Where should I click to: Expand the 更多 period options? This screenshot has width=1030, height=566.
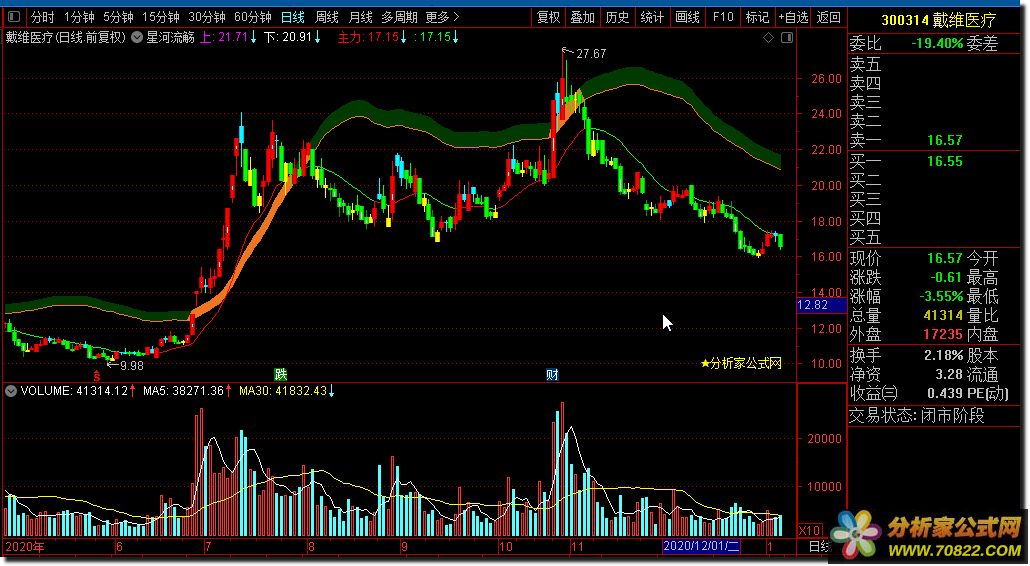[x=442, y=17]
